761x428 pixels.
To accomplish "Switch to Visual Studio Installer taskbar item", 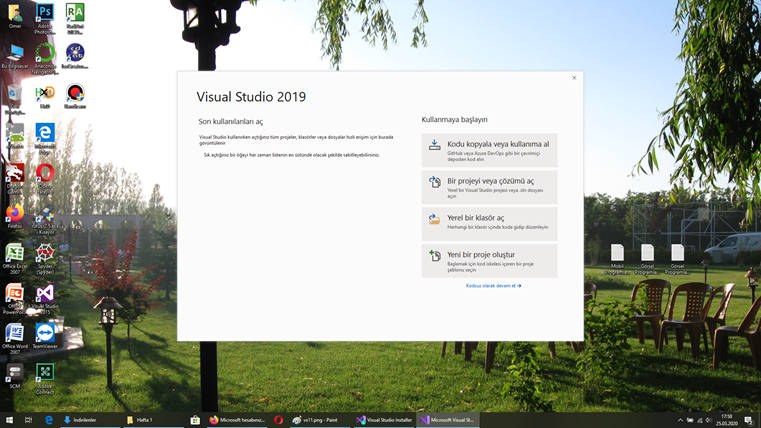I will (x=385, y=420).
